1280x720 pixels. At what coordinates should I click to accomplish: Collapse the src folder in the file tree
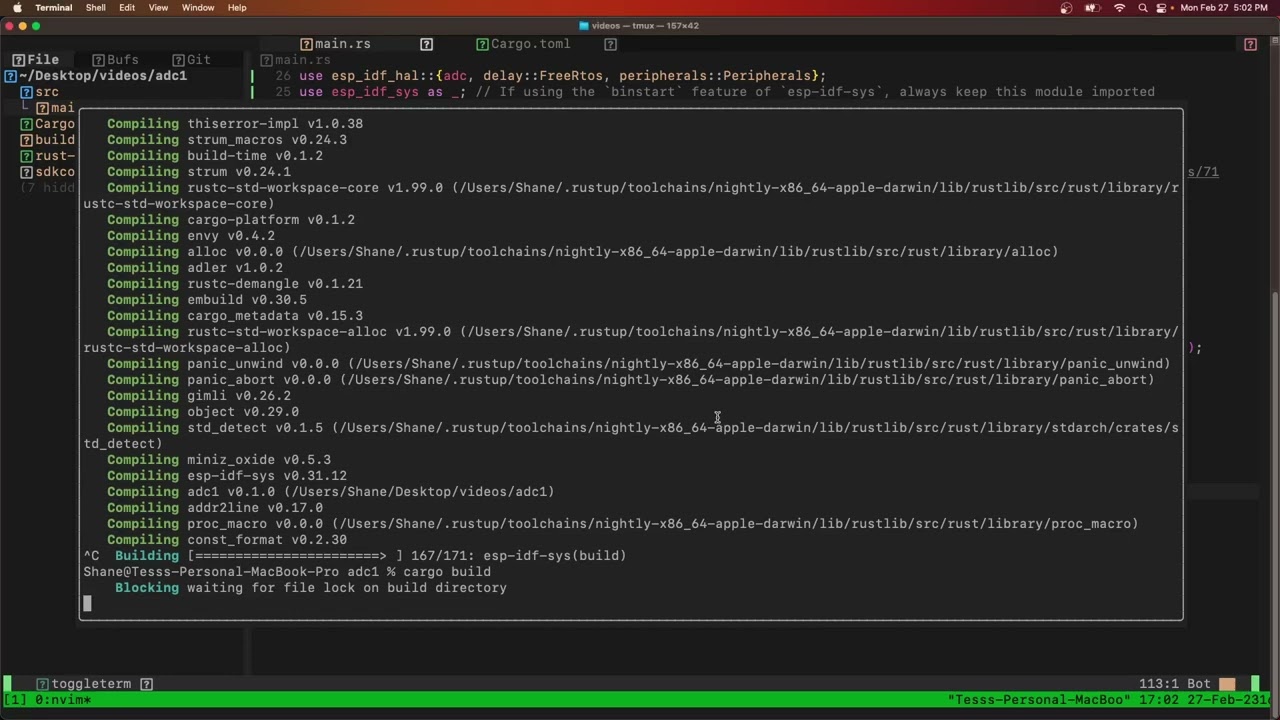click(40, 92)
